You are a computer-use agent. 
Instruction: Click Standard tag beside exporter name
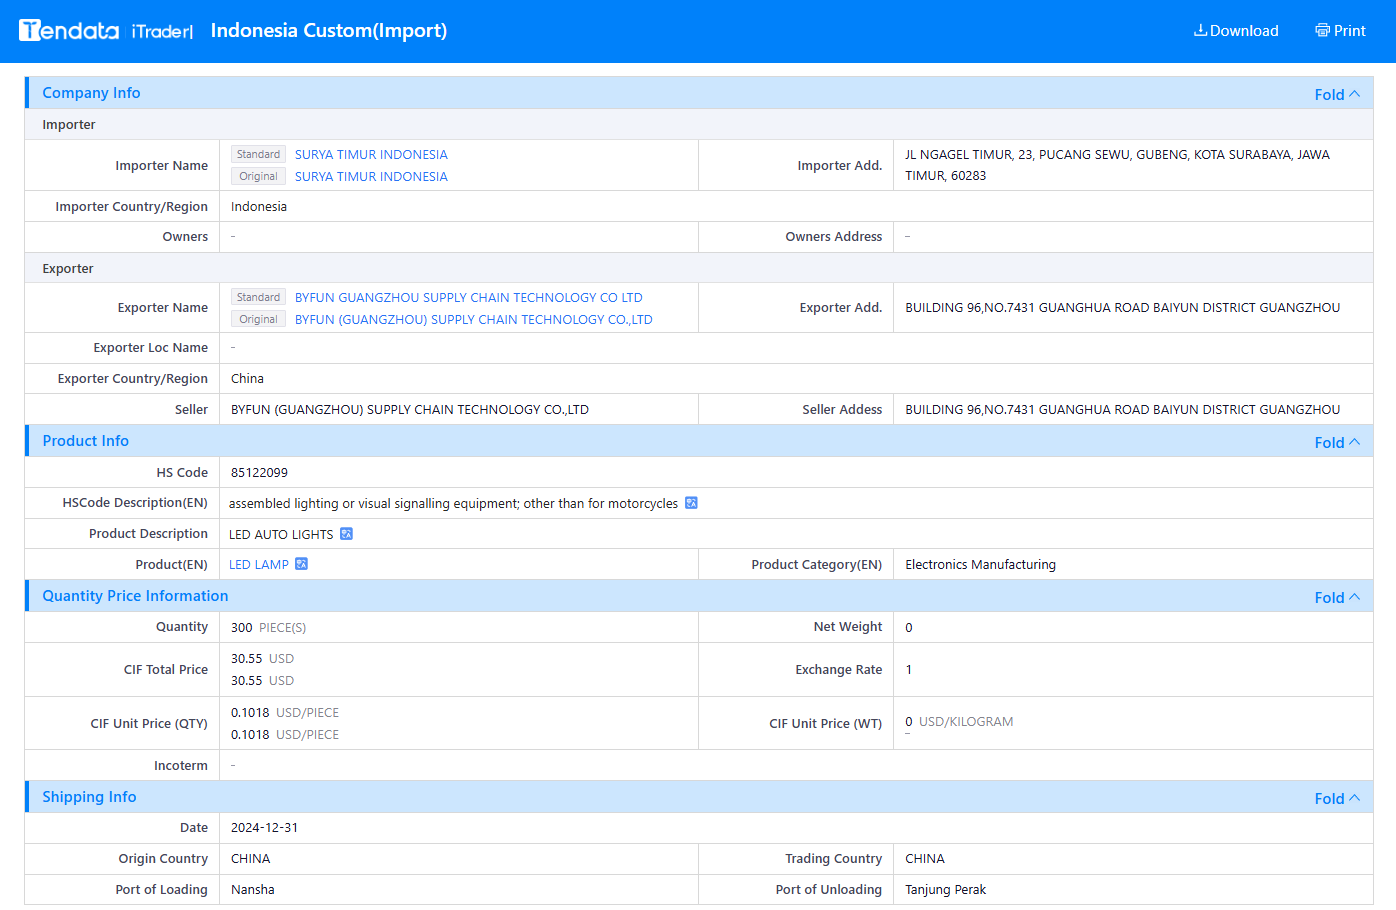(x=258, y=297)
